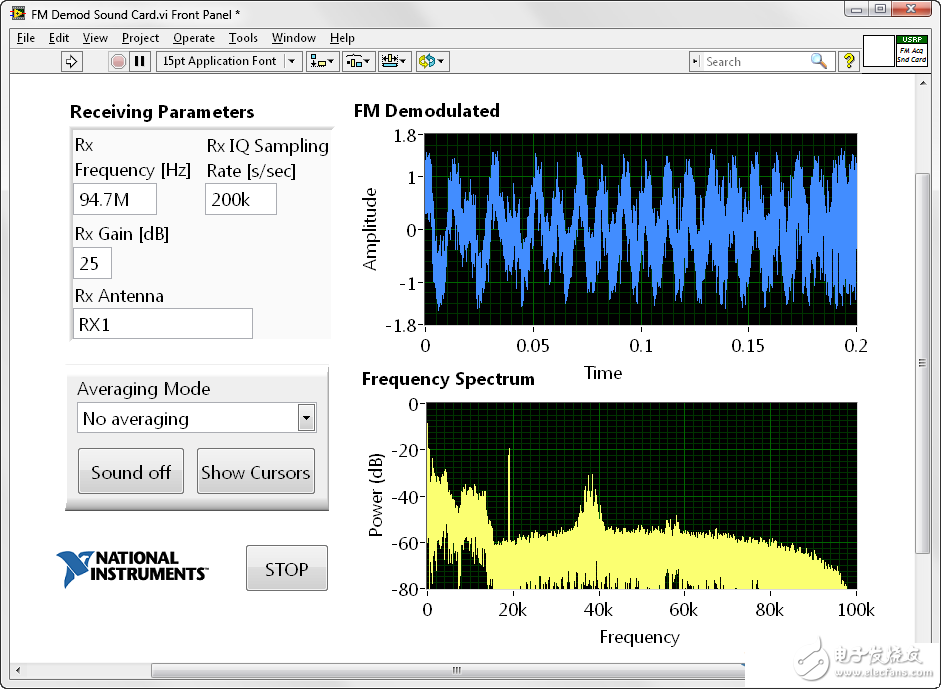Click the yellow context help question mark
Viewport: 941px width, 689px height.
(x=848, y=61)
